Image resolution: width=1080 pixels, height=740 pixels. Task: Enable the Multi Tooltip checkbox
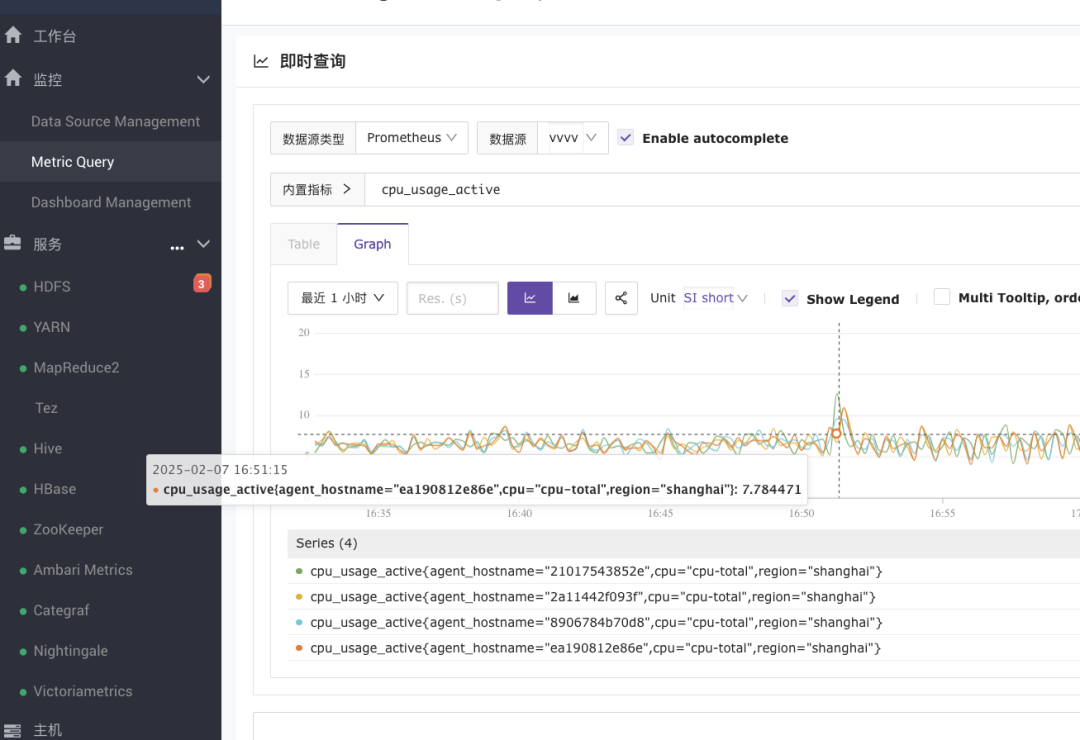pyautogui.click(x=942, y=297)
